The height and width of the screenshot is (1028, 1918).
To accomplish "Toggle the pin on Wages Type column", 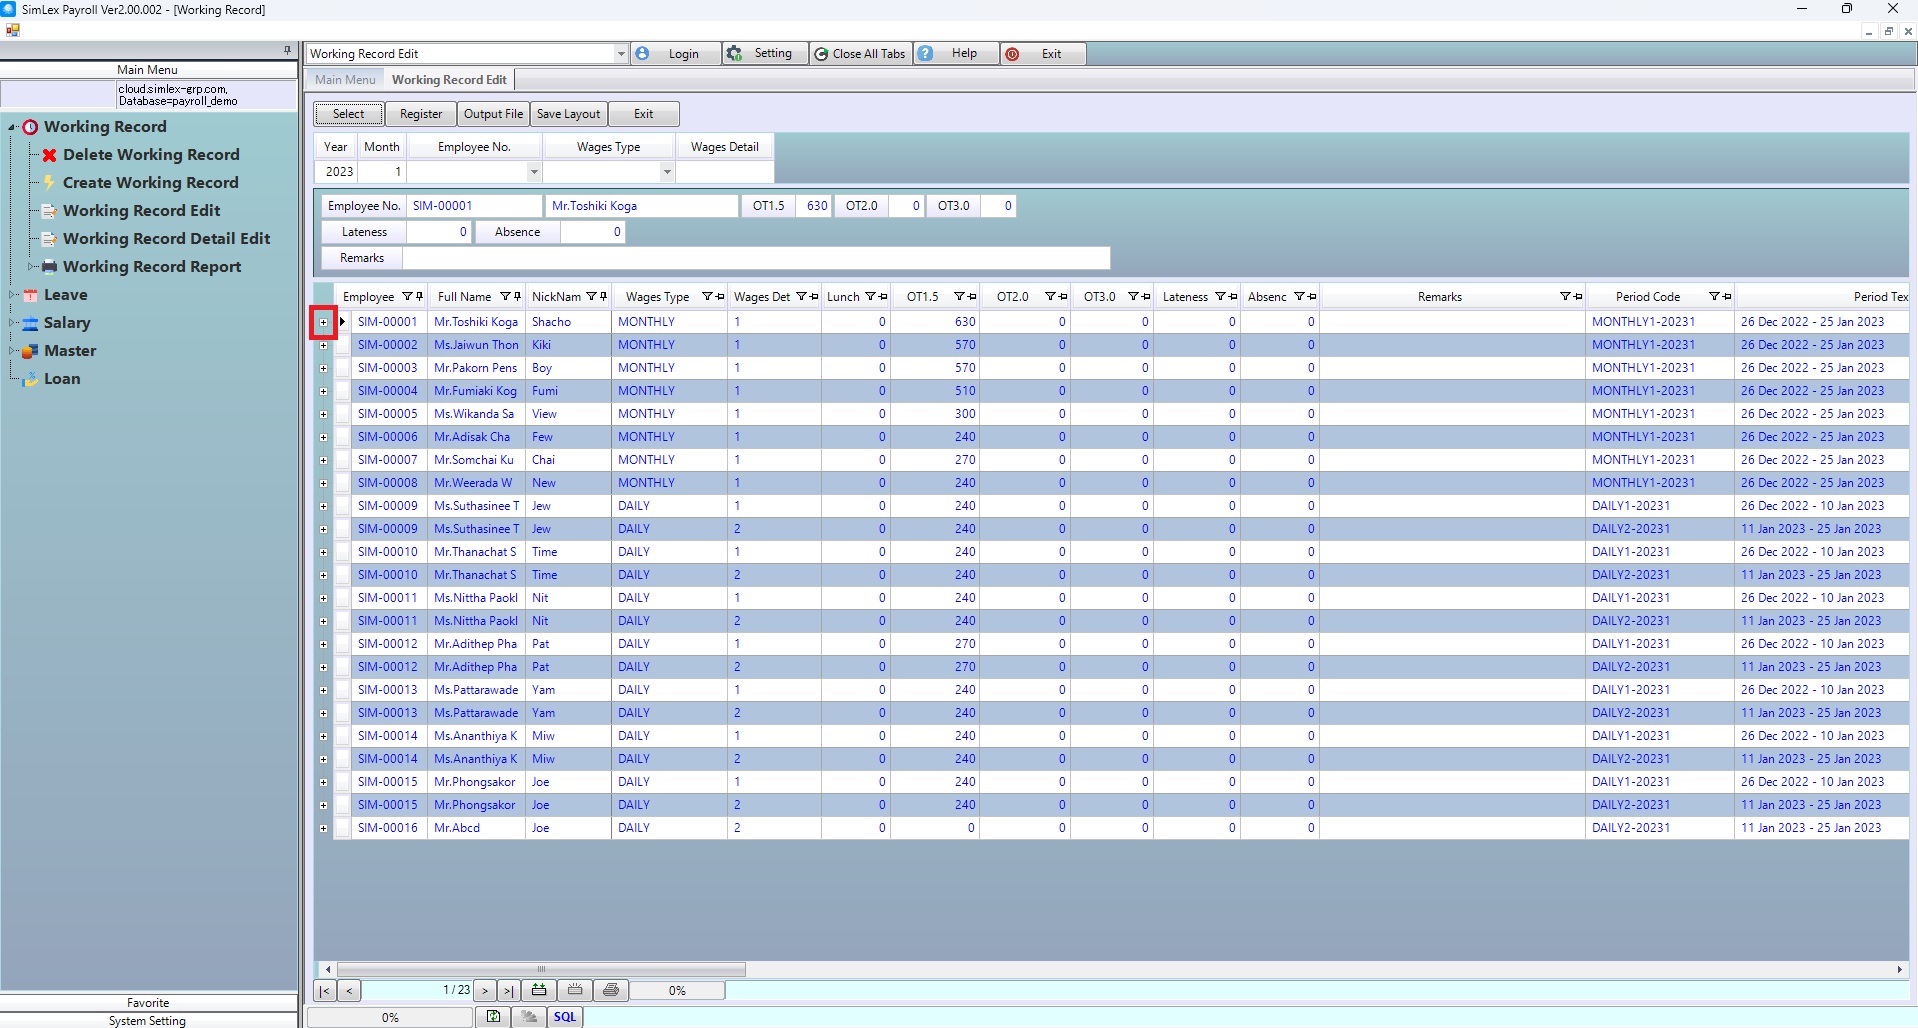I will click(x=719, y=297).
